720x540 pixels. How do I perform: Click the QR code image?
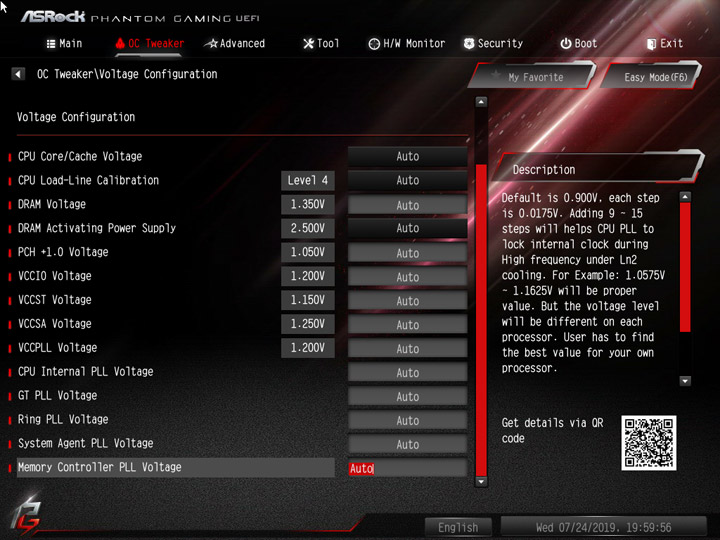(x=648, y=443)
